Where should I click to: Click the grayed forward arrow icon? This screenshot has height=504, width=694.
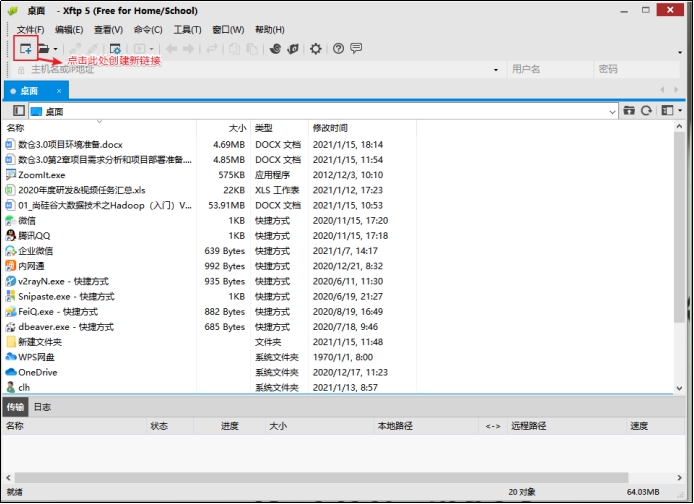click(189, 49)
